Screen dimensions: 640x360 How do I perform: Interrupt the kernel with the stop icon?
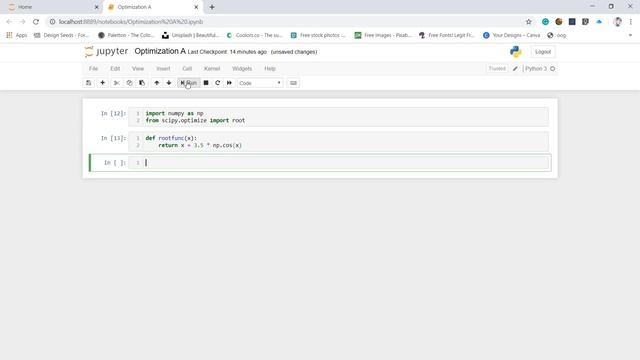(206, 83)
